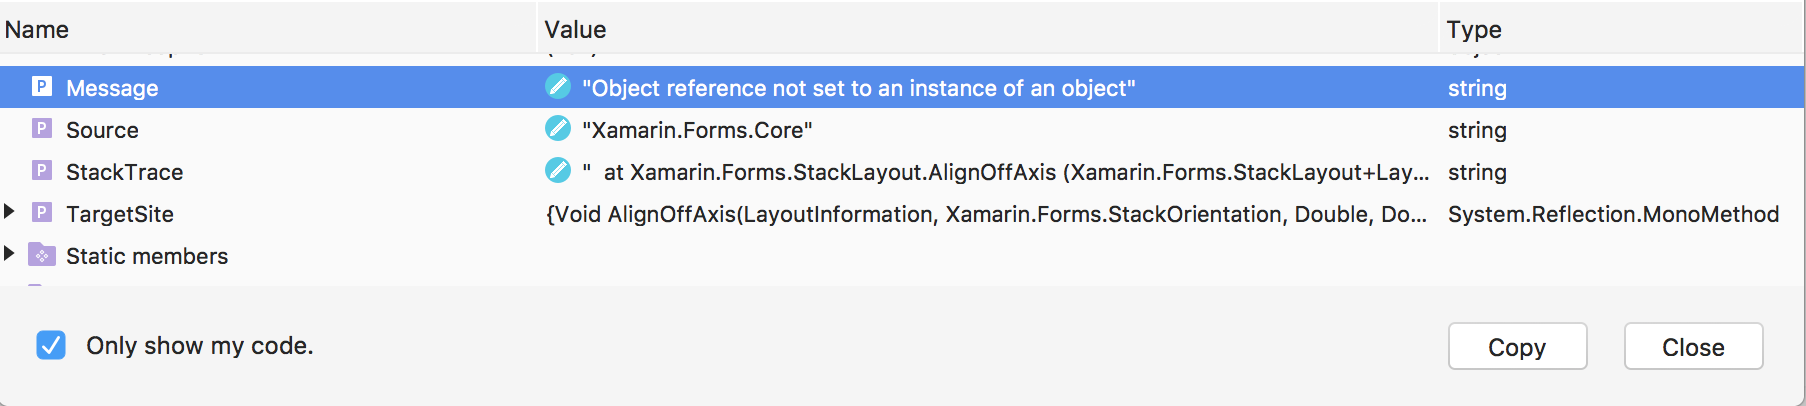Select the StackTrace row
Viewport: 1806px width, 406px height.
click(902, 172)
